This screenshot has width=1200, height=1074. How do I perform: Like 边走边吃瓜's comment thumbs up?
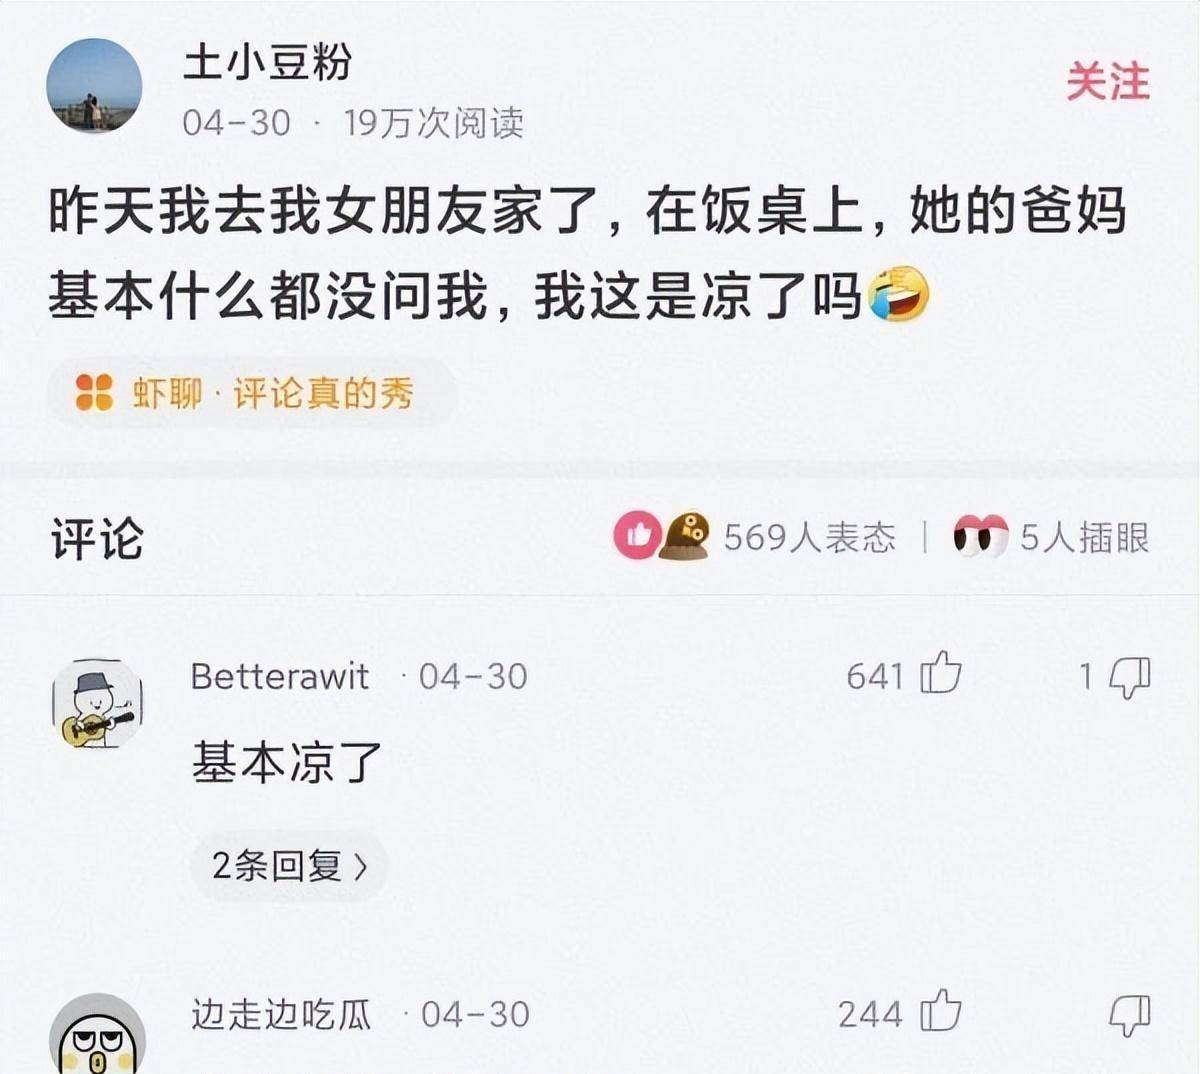click(940, 1010)
